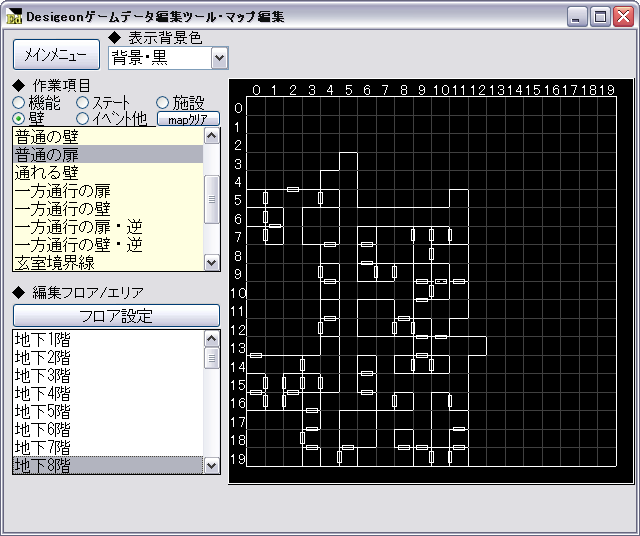The height and width of the screenshot is (536, 640).
Task: Click the scroll-up arrow of floor list
Action: point(211,338)
